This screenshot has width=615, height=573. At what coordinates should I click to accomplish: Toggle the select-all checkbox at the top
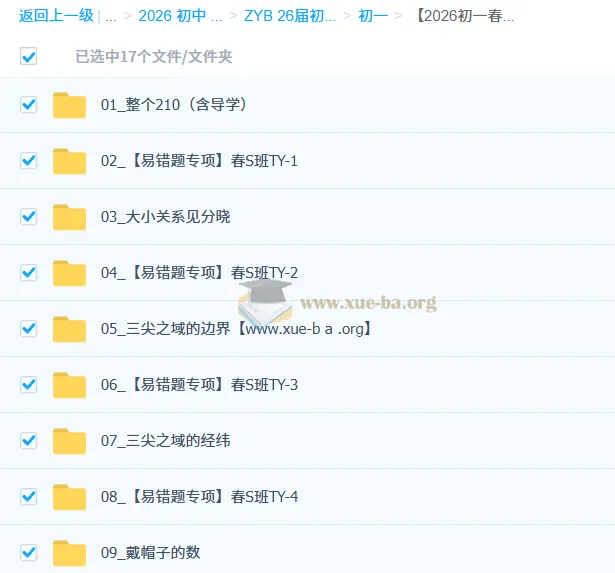click(29, 56)
